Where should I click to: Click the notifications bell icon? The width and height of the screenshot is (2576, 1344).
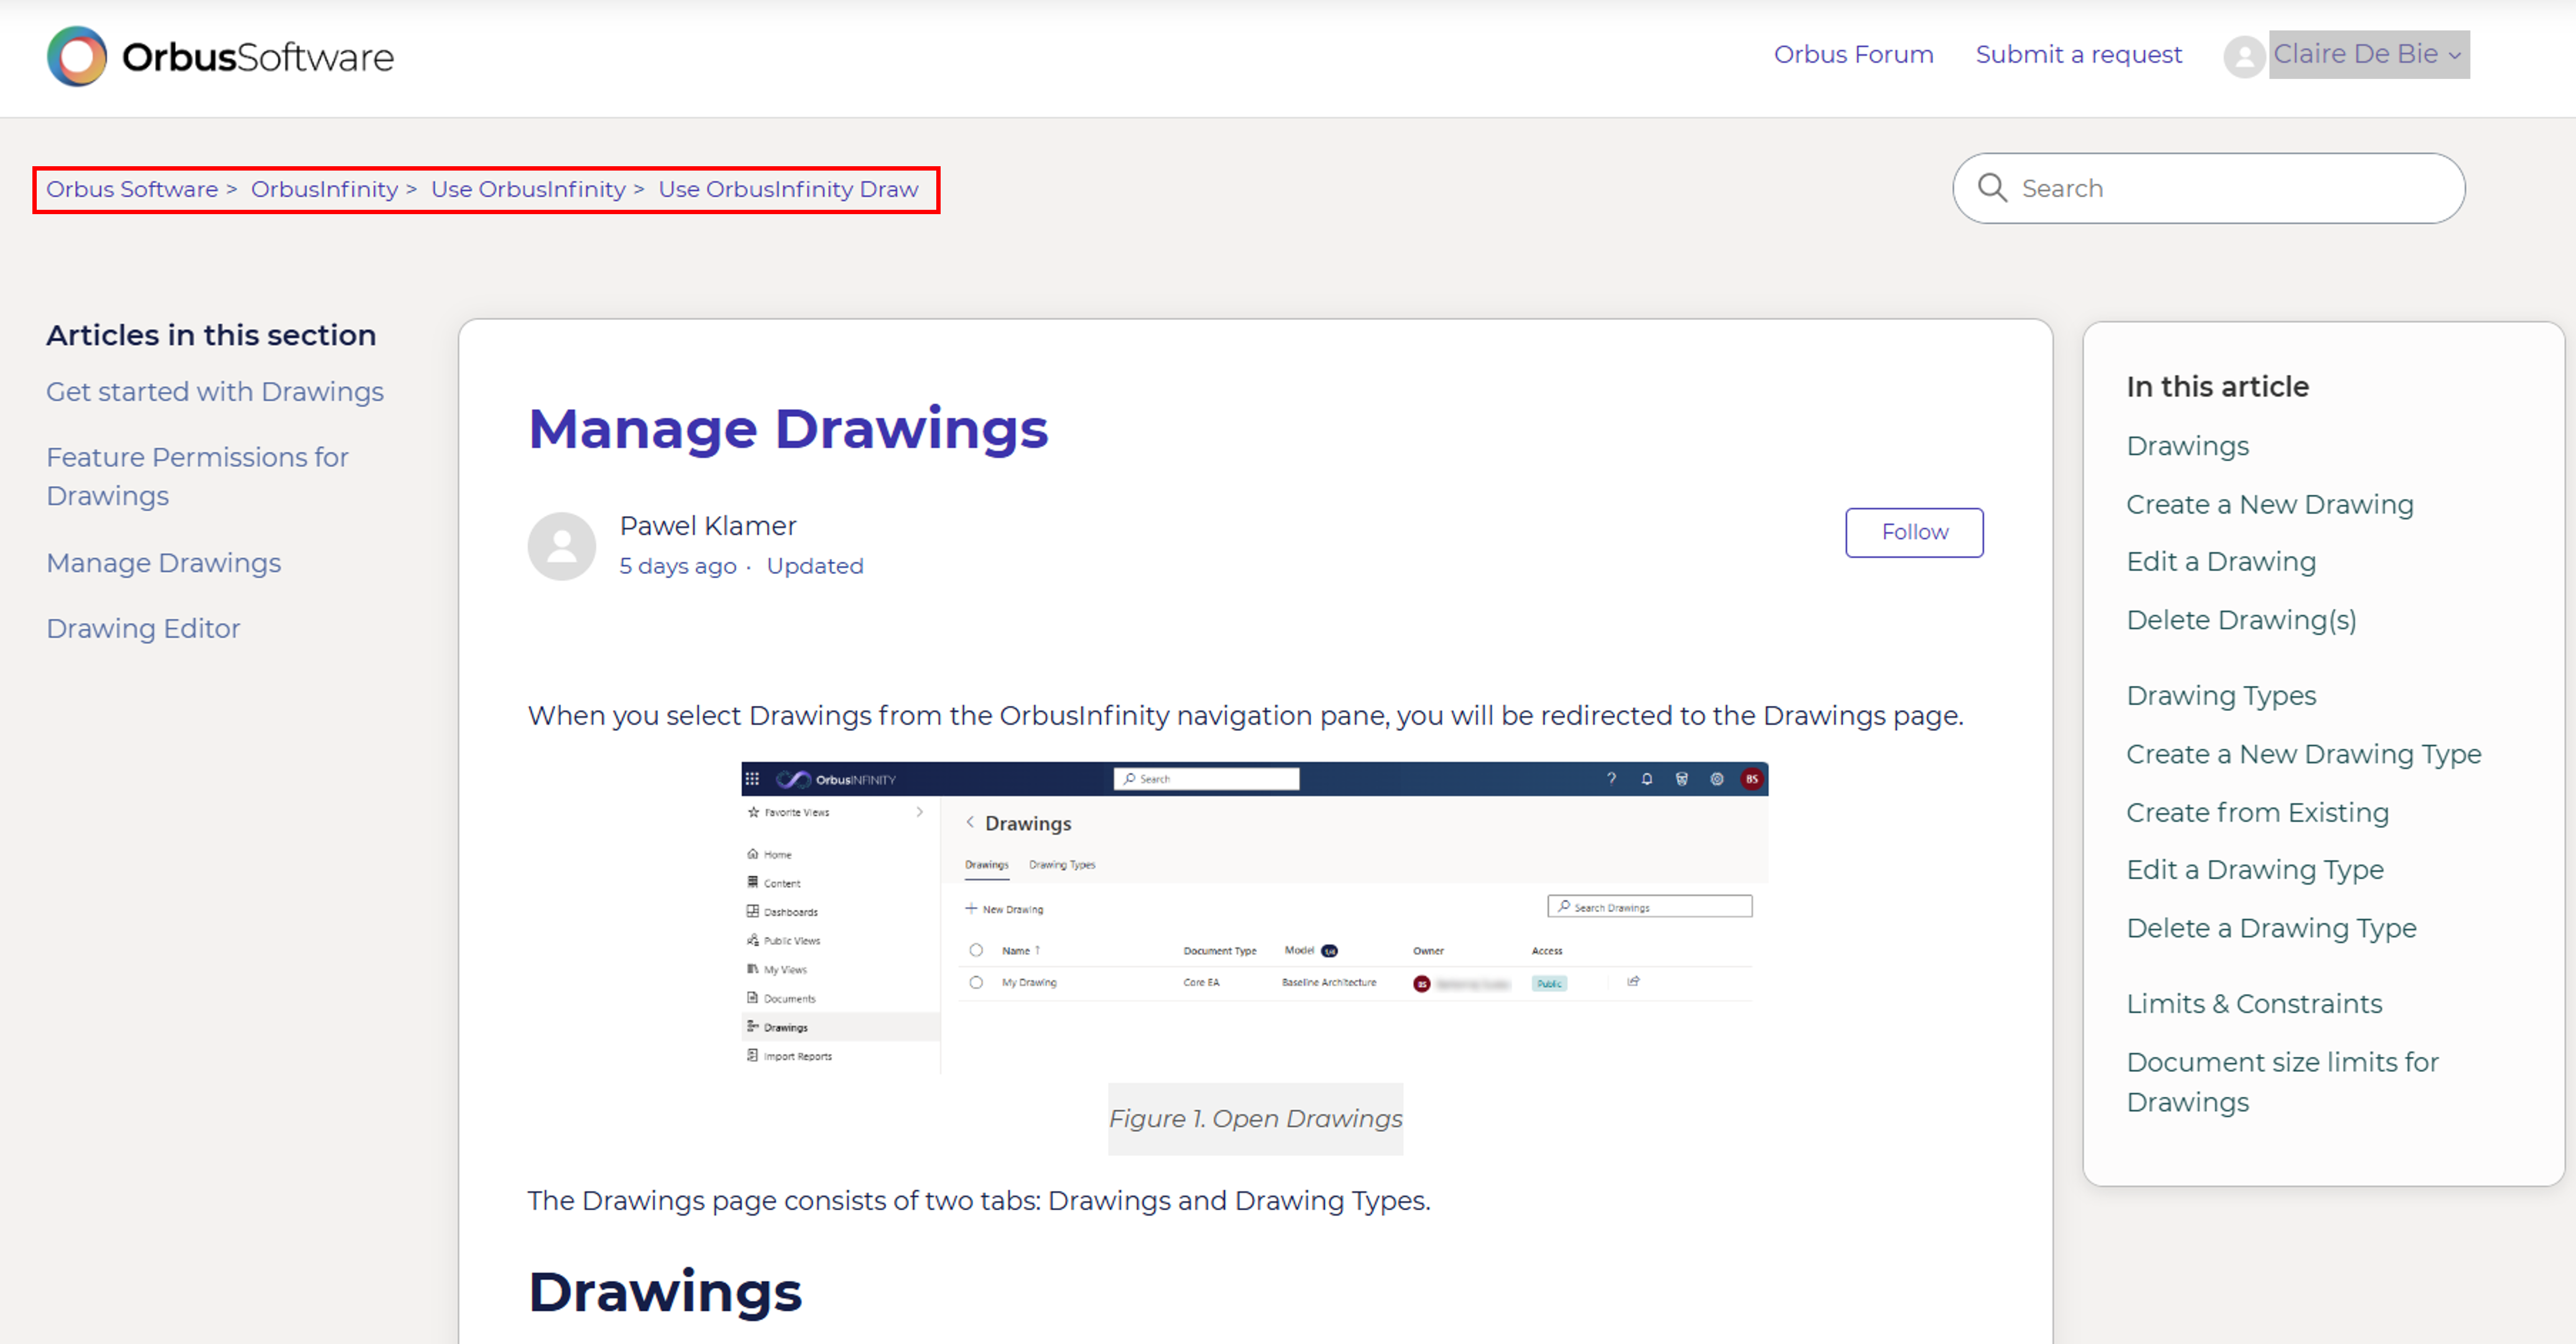pyautogui.click(x=1646, y=778)
